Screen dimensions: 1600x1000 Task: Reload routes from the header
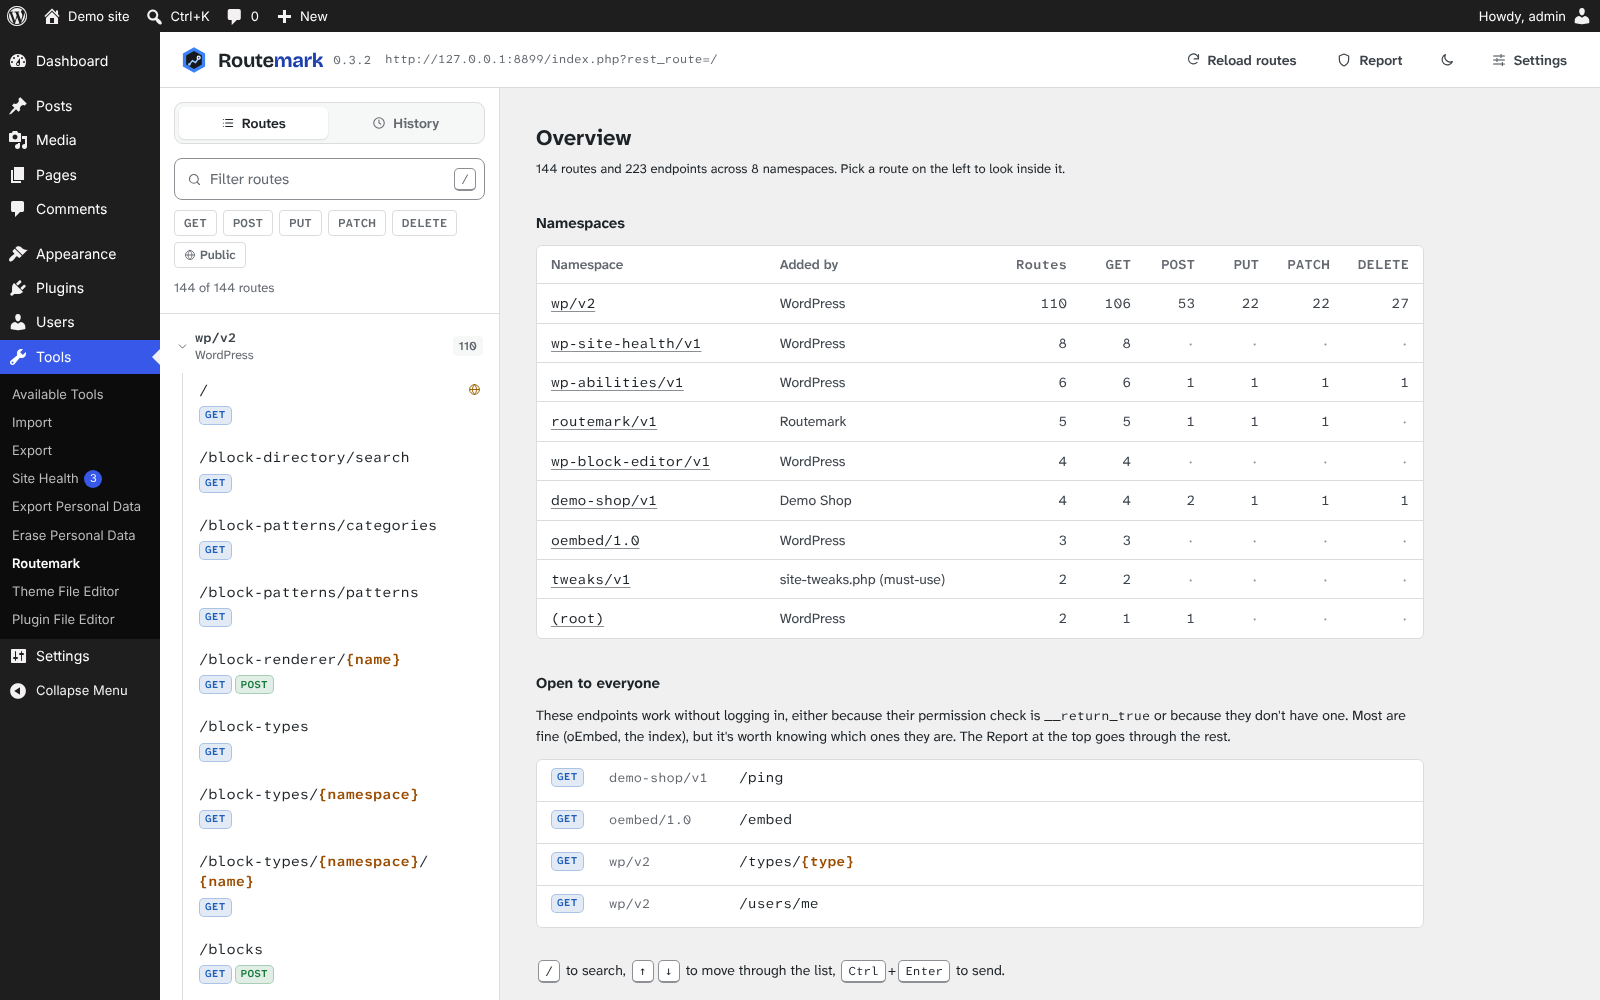[1241, 60]
